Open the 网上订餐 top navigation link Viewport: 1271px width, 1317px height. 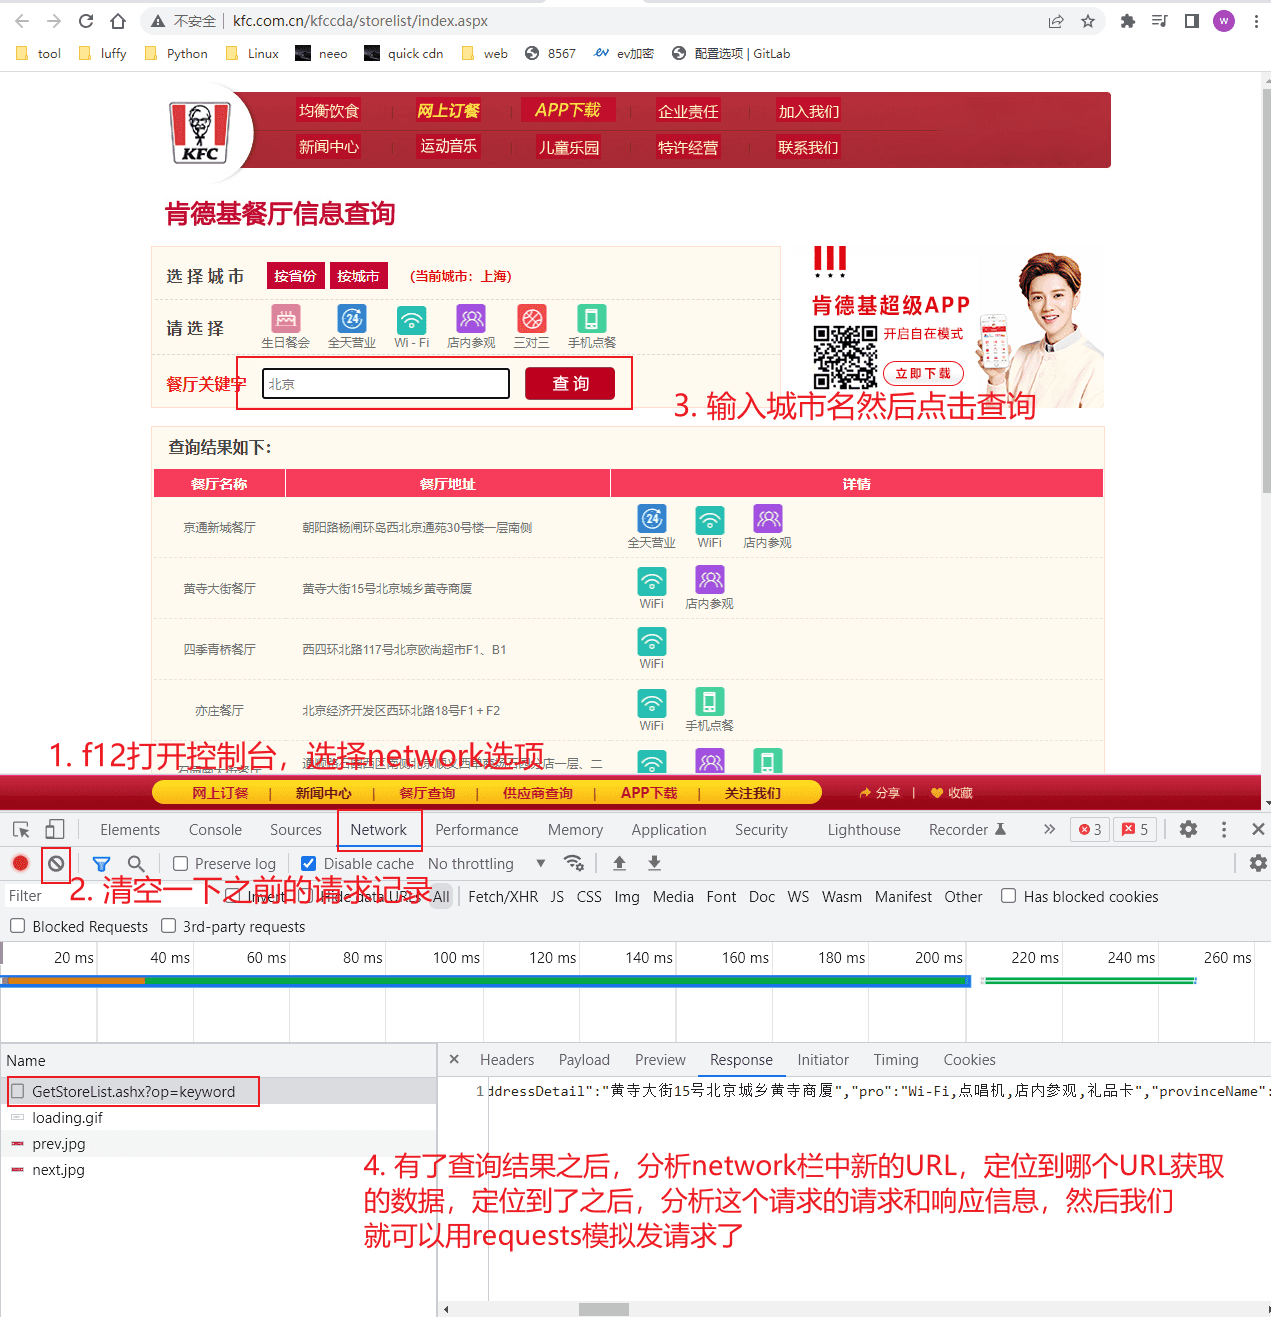point(448,111)
